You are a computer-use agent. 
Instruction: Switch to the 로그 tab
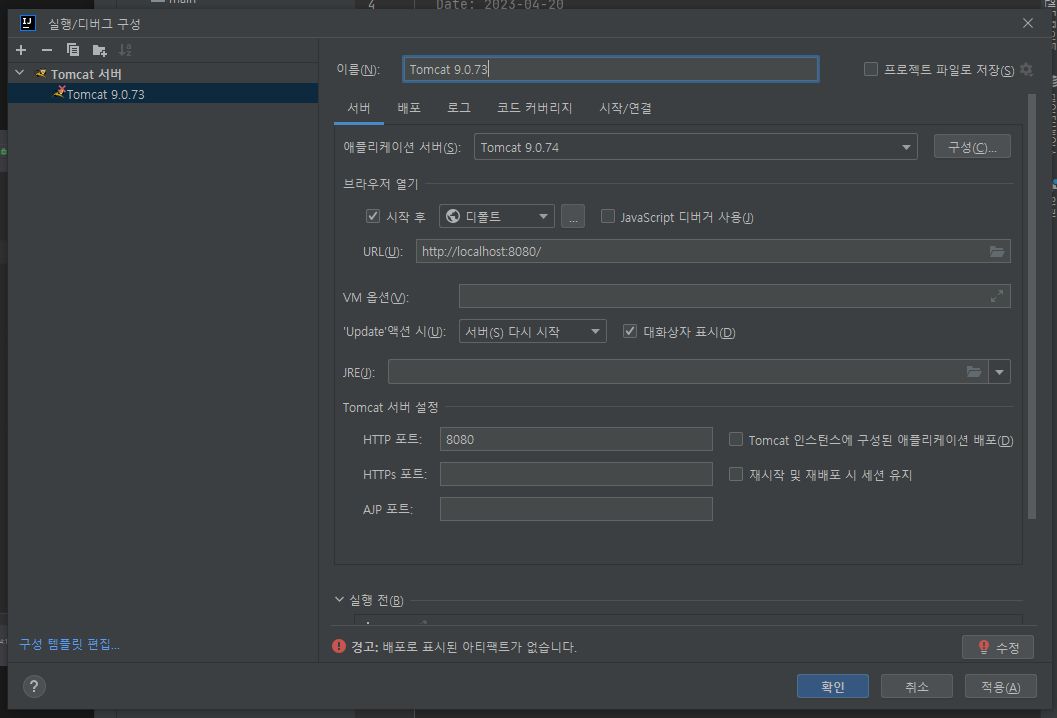pos(459,108)
